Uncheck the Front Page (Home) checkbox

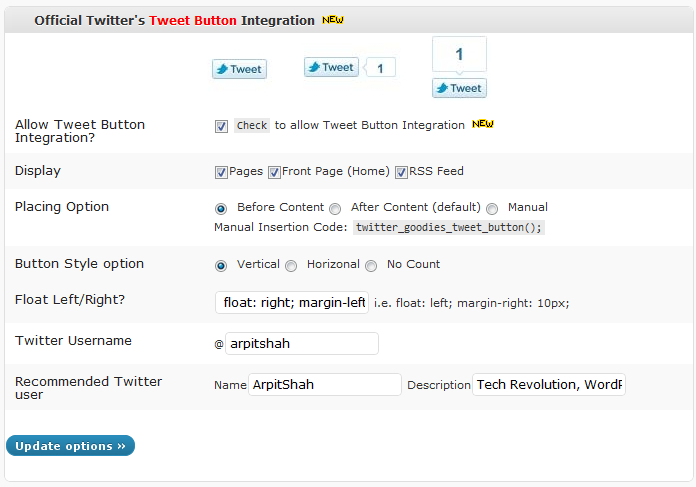point(274,172)
